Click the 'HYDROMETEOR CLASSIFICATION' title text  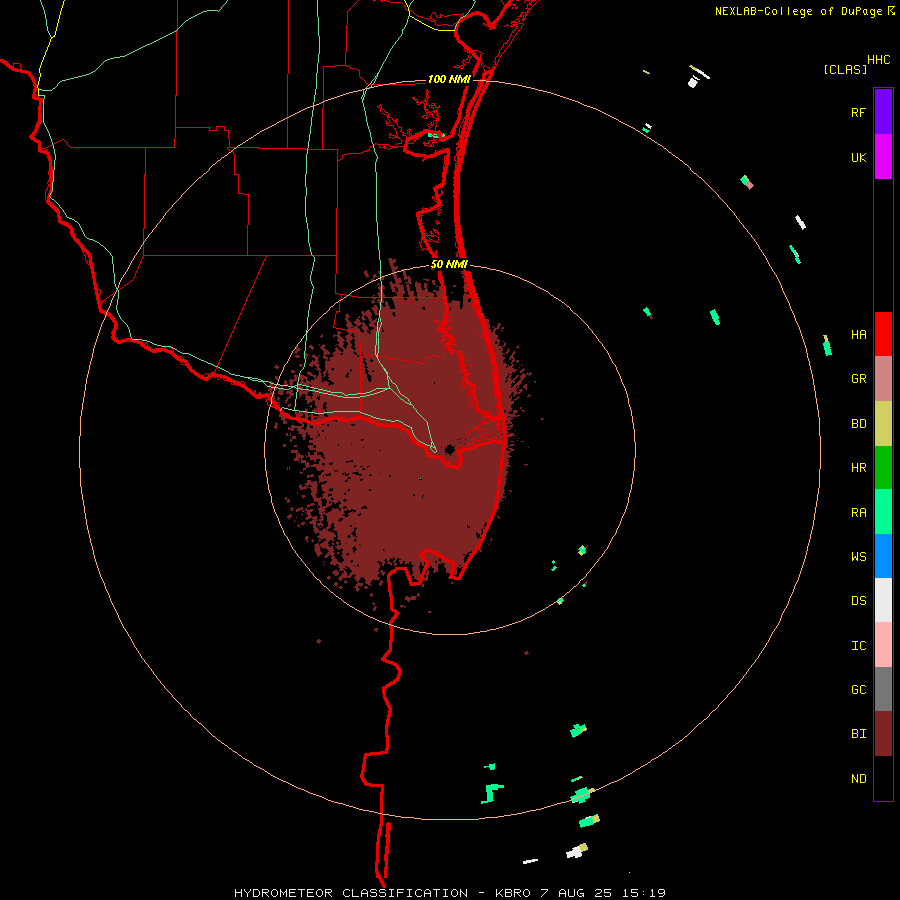(351, 893)
